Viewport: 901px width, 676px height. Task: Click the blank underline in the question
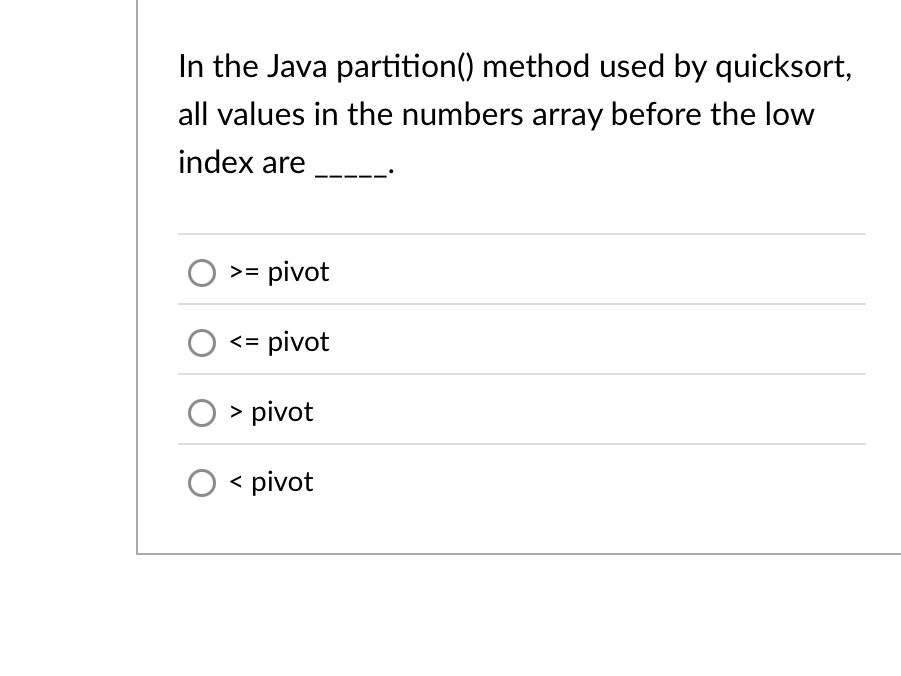click(352, 174)
